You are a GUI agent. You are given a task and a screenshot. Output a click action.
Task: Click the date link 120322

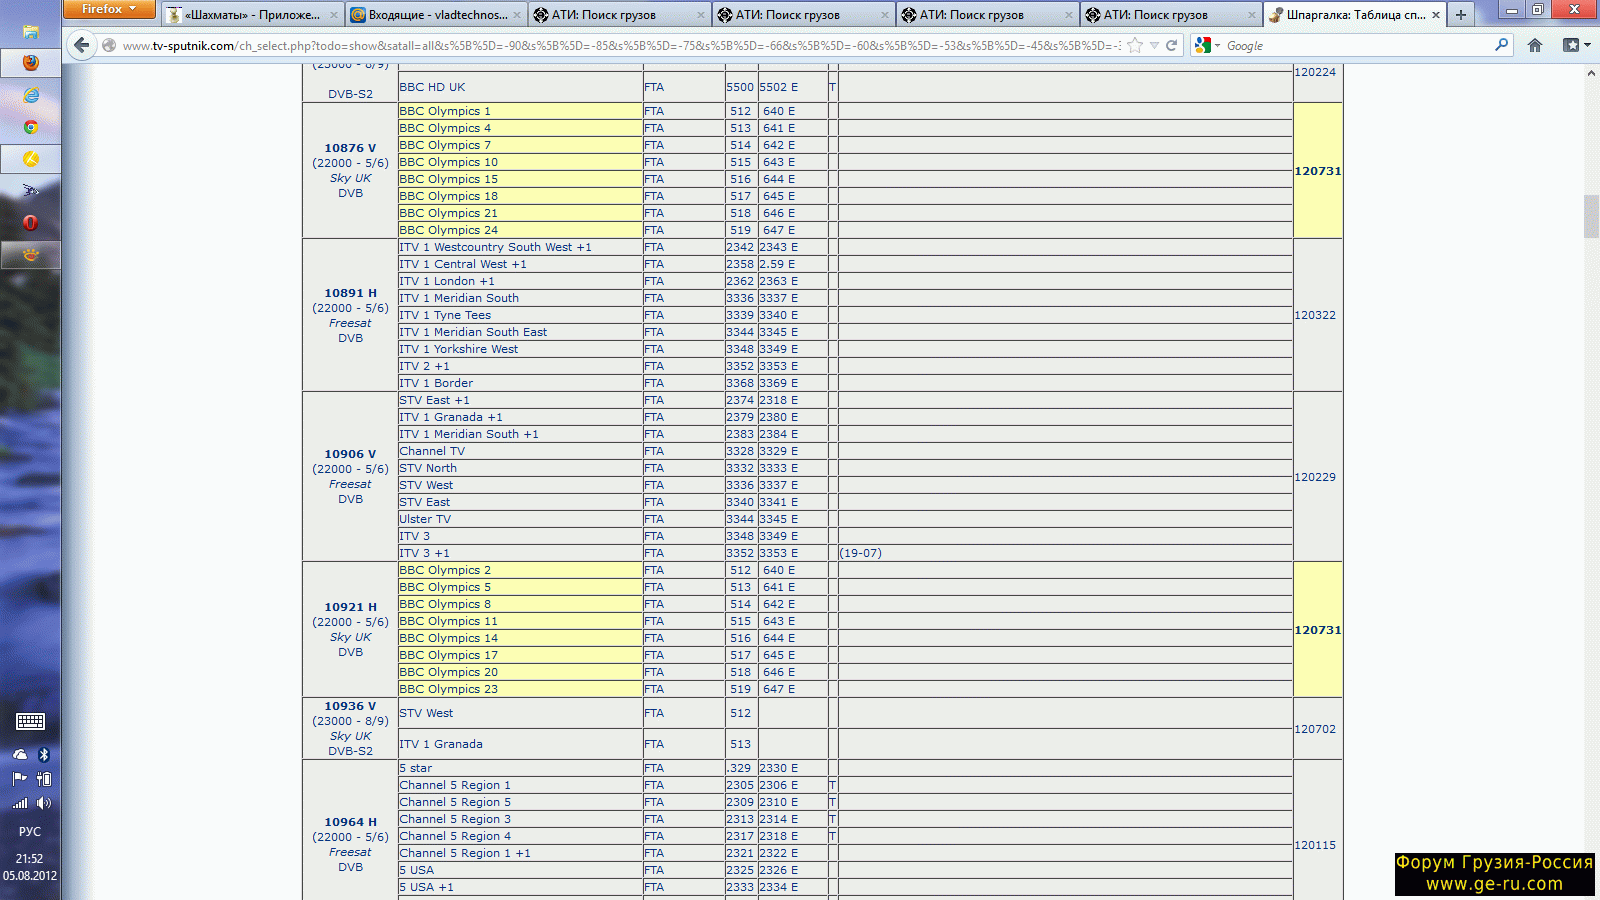tap(1315, 315)
